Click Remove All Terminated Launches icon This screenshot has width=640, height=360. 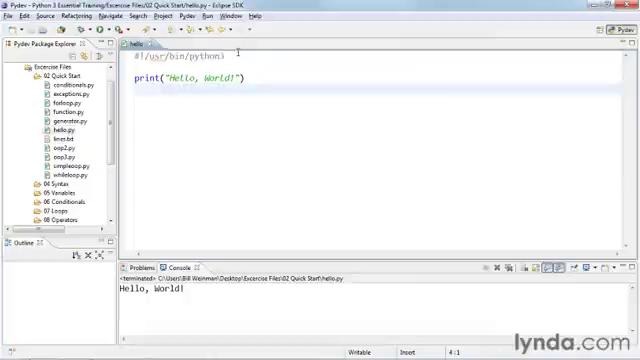pos(509,268)
